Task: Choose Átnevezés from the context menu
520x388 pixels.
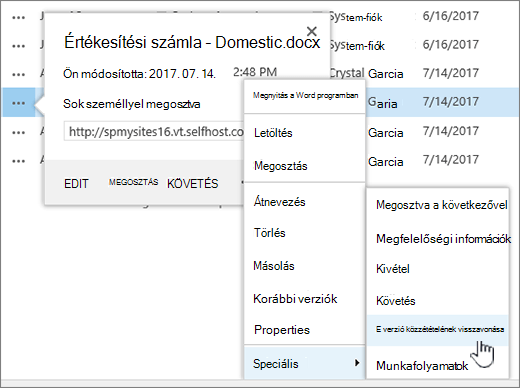Action: click(305, 202)
